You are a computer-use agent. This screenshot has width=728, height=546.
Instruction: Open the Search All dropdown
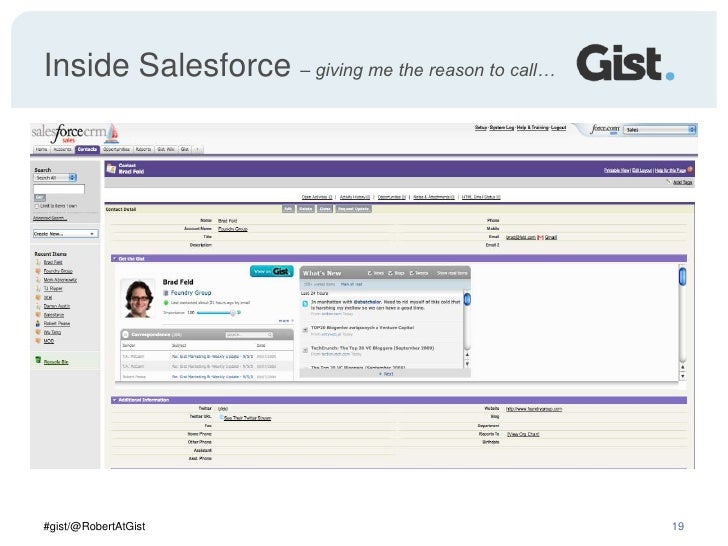(x=55, y=178)
